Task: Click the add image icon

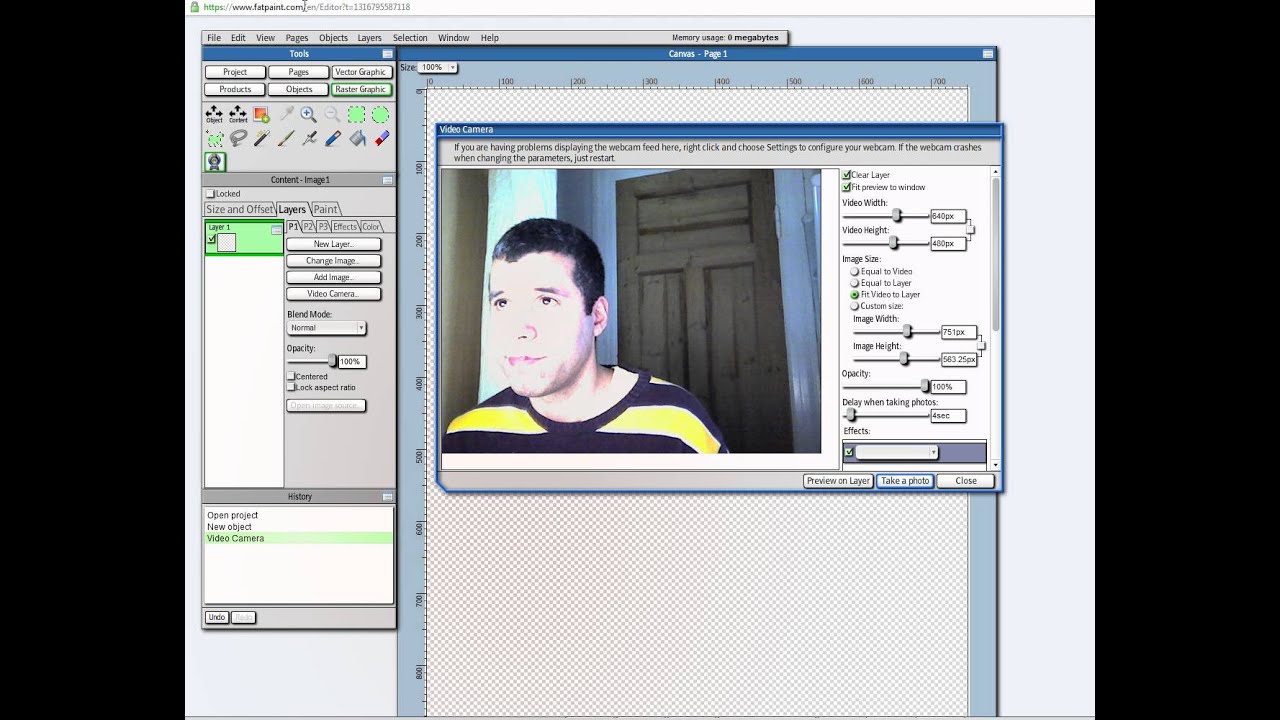Action: tap(261, 115)
